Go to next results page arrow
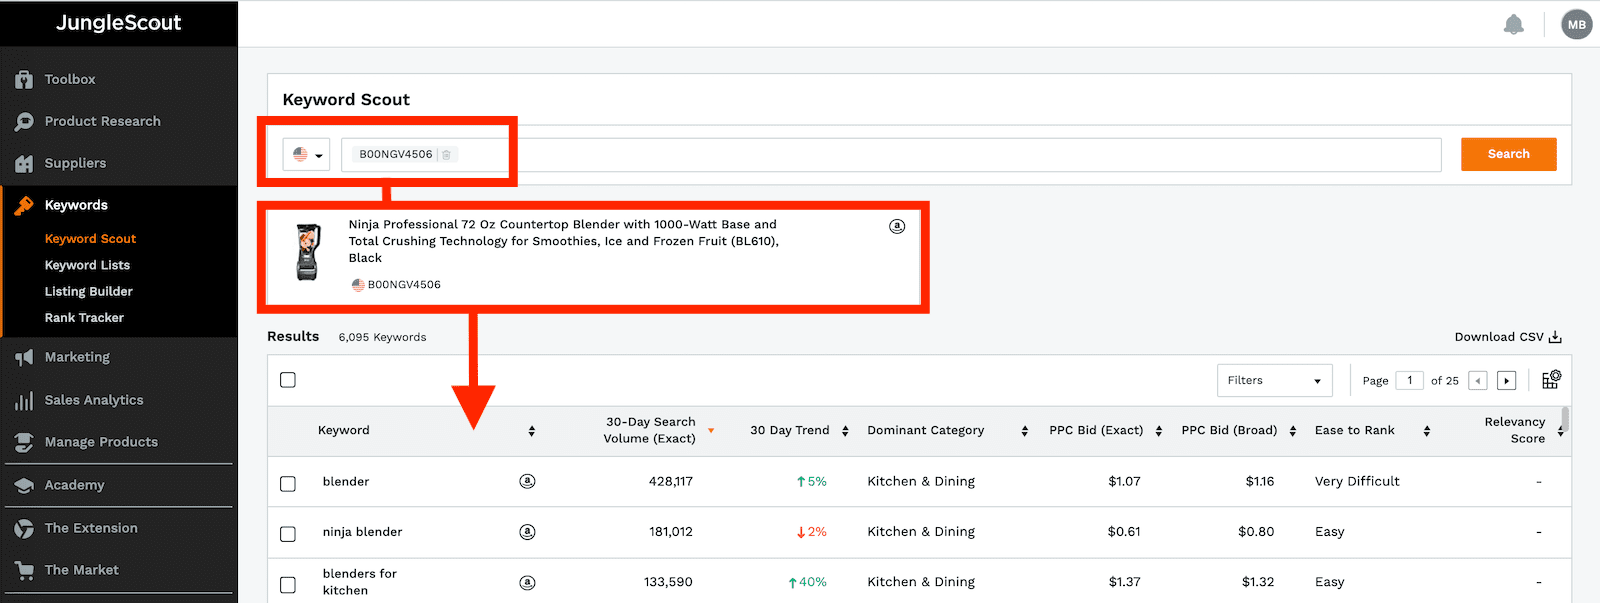1600x603 pixels. (x=1507, y=381)
